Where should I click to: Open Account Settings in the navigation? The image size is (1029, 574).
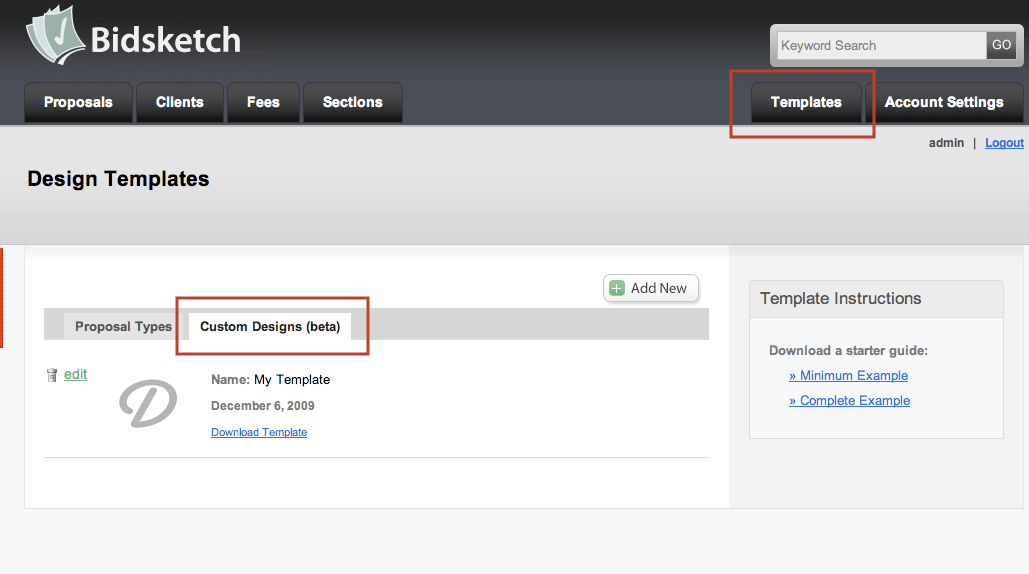pos(944,102)
